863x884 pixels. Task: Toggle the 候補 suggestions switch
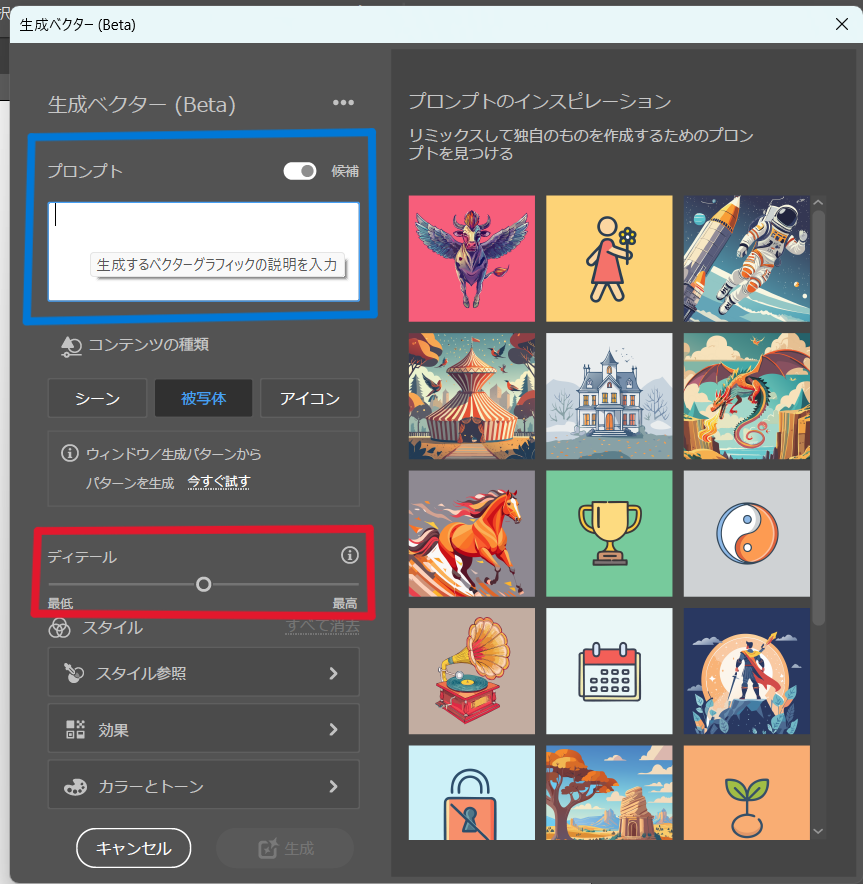[x=300, y=171]
